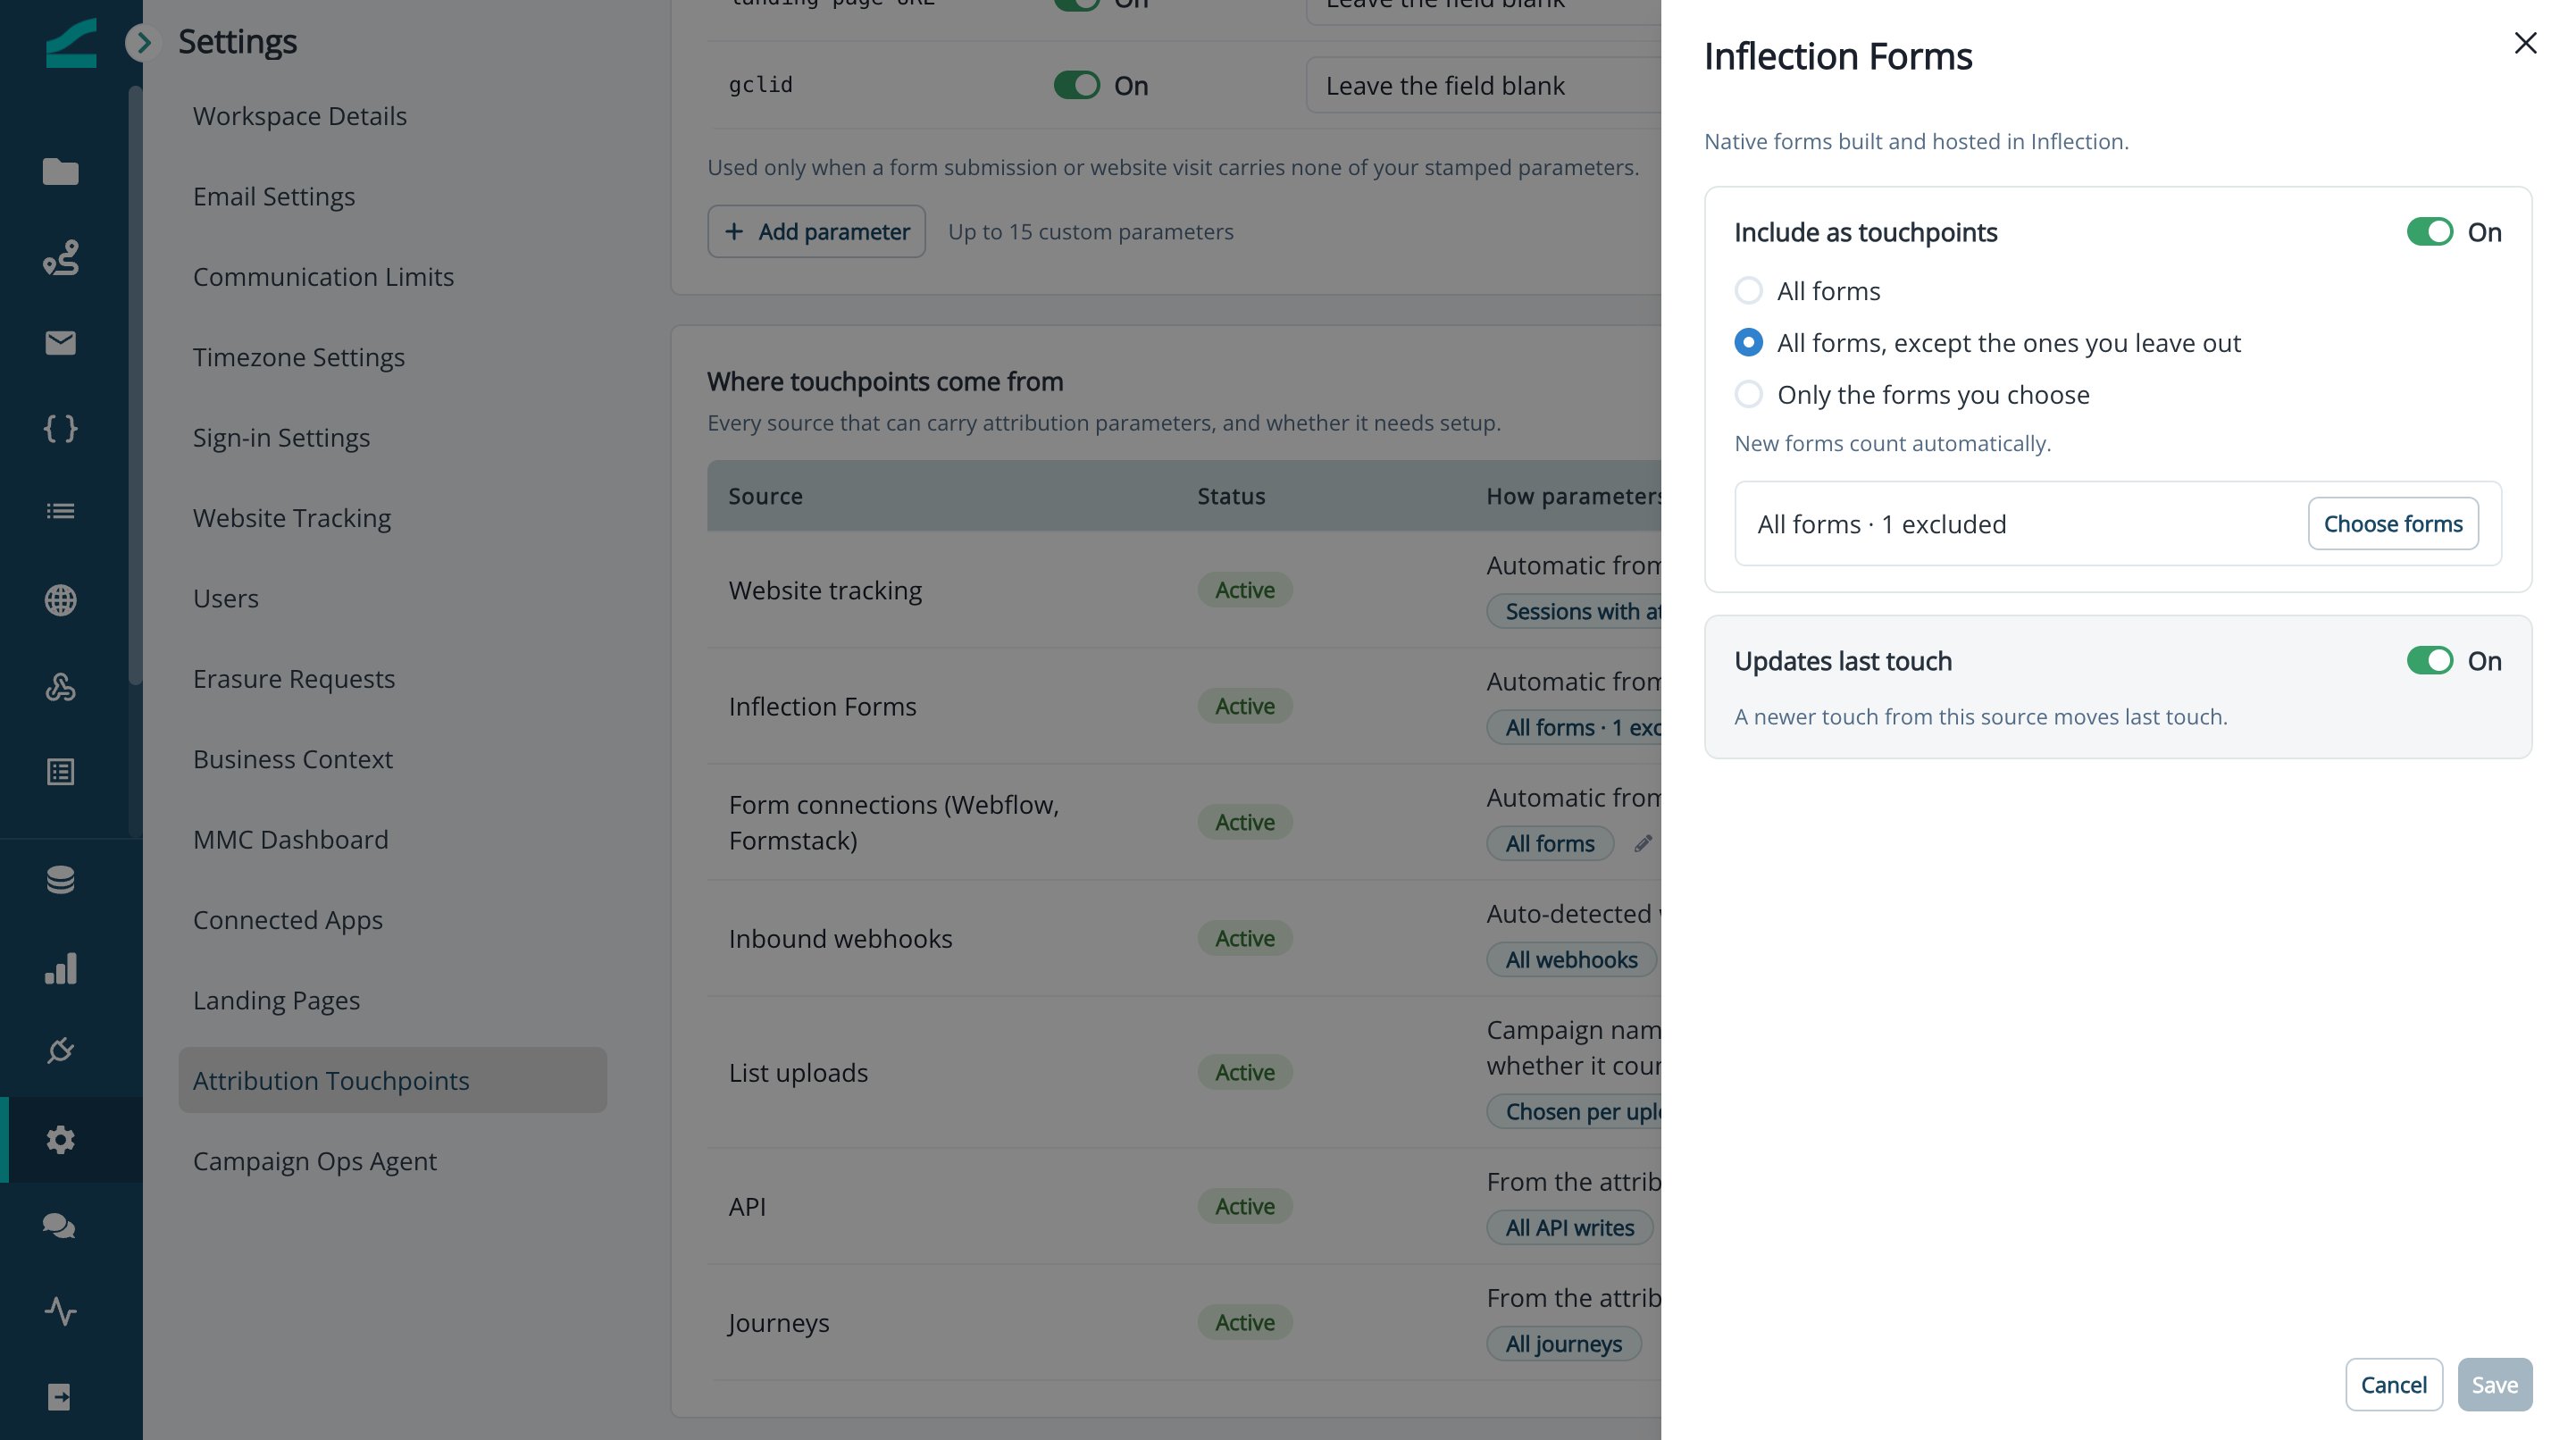Viewport: 2576px width, 1440px height.
Task: Click the Add parameter button
Action: 816,232
